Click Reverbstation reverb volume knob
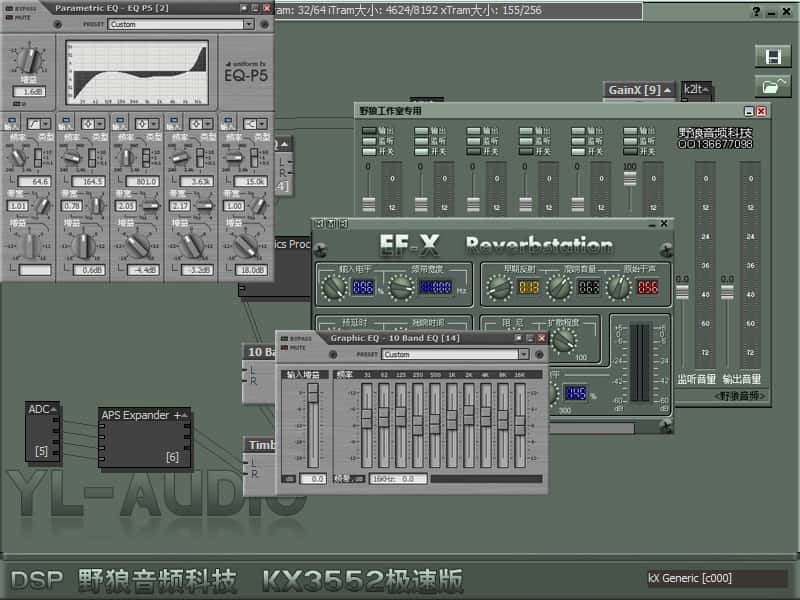This screenshot has height=600, width=800. [x=559, y=287]
